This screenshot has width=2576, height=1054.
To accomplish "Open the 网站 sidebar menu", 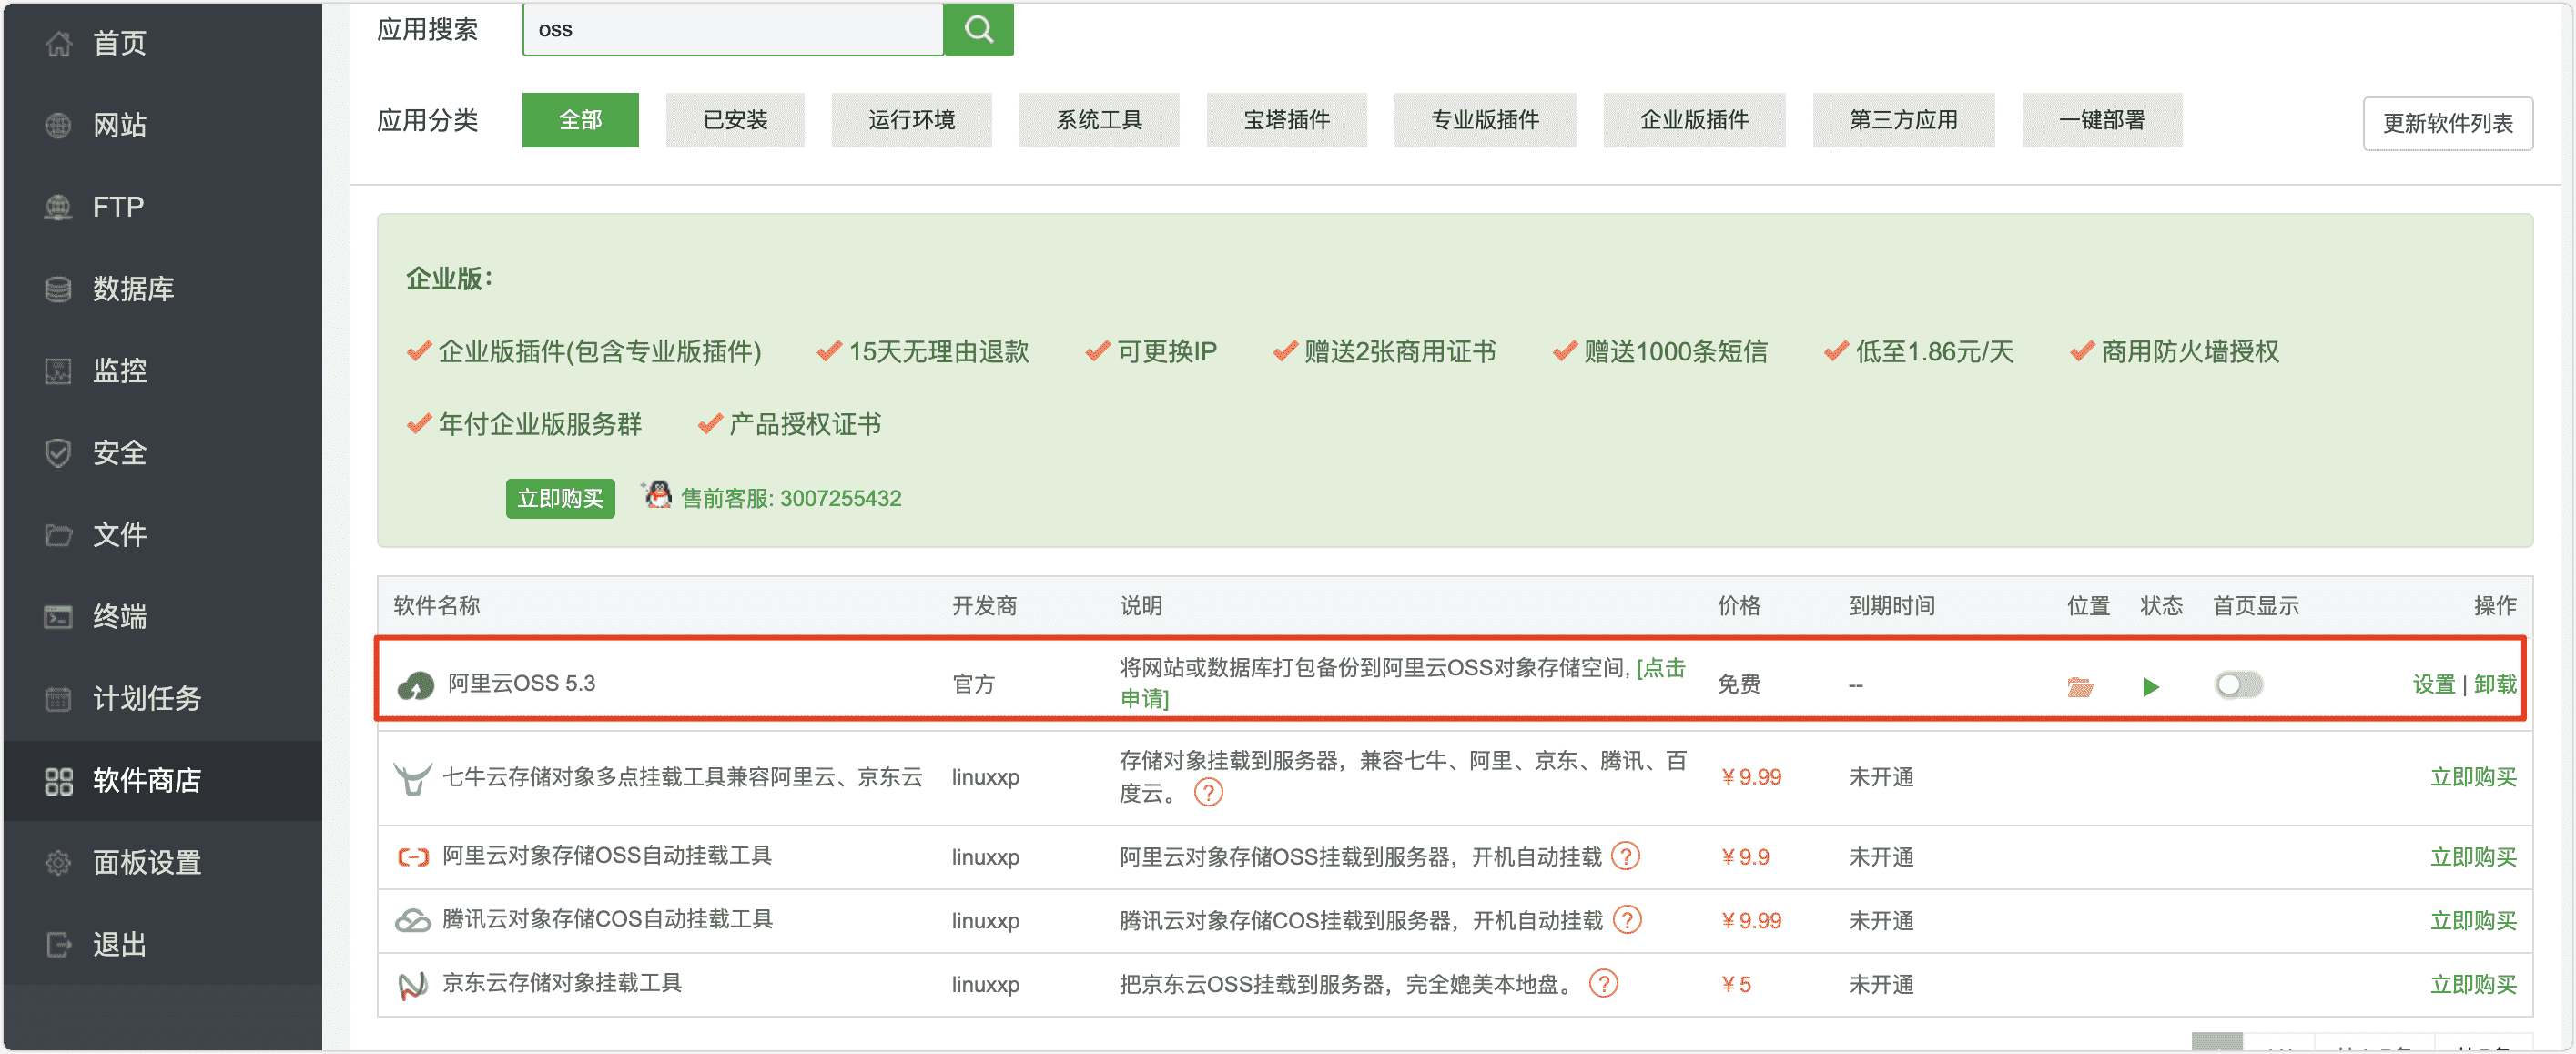I will click(x=162, y=125).
